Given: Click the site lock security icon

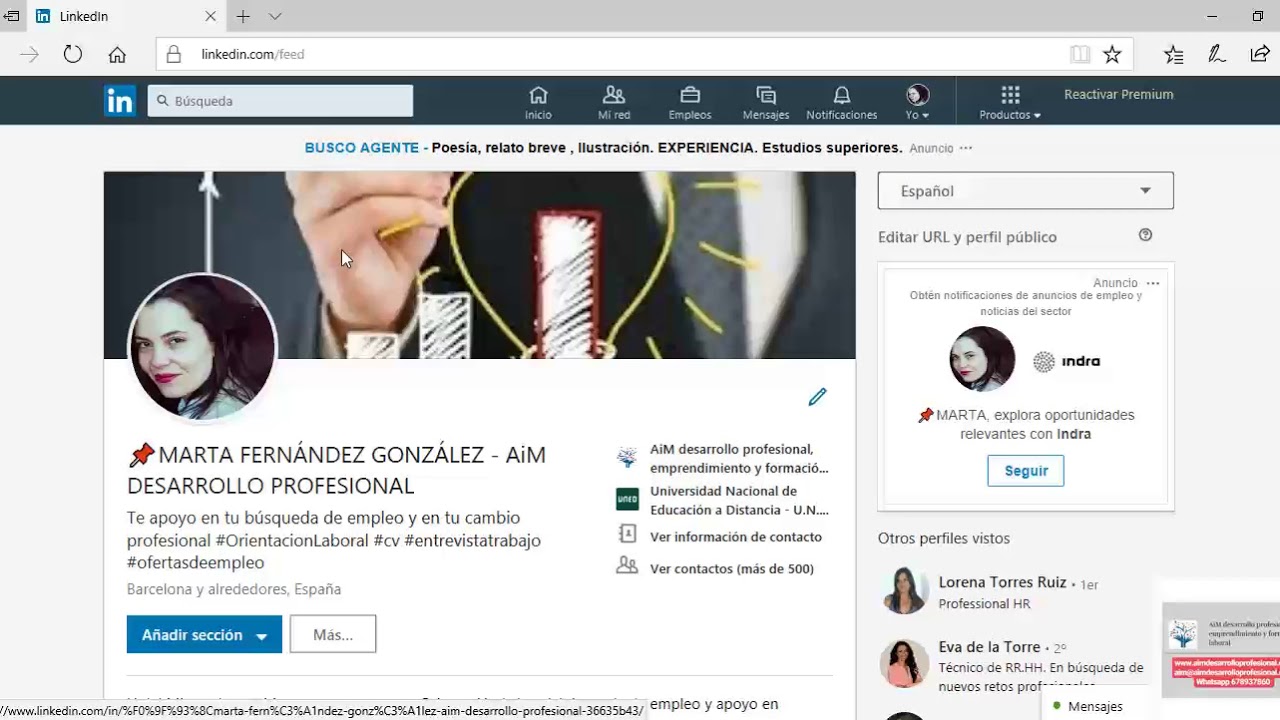Looking at the screenshot, I should point(174,54).
